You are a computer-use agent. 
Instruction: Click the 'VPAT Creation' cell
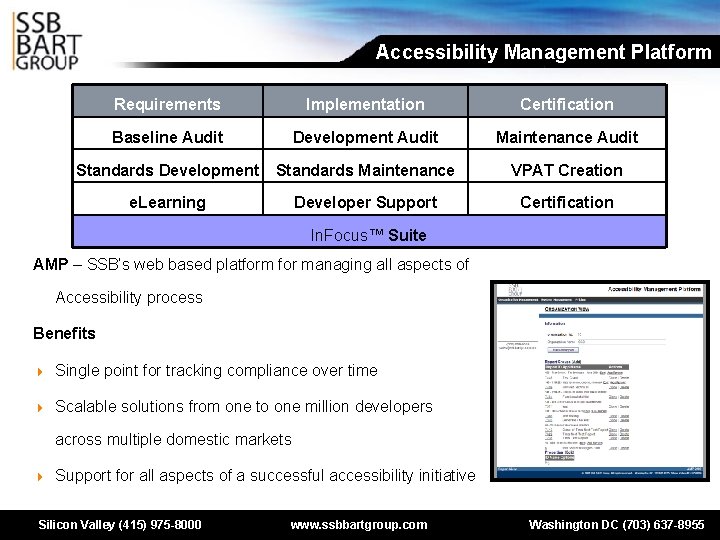pos(567,167)
